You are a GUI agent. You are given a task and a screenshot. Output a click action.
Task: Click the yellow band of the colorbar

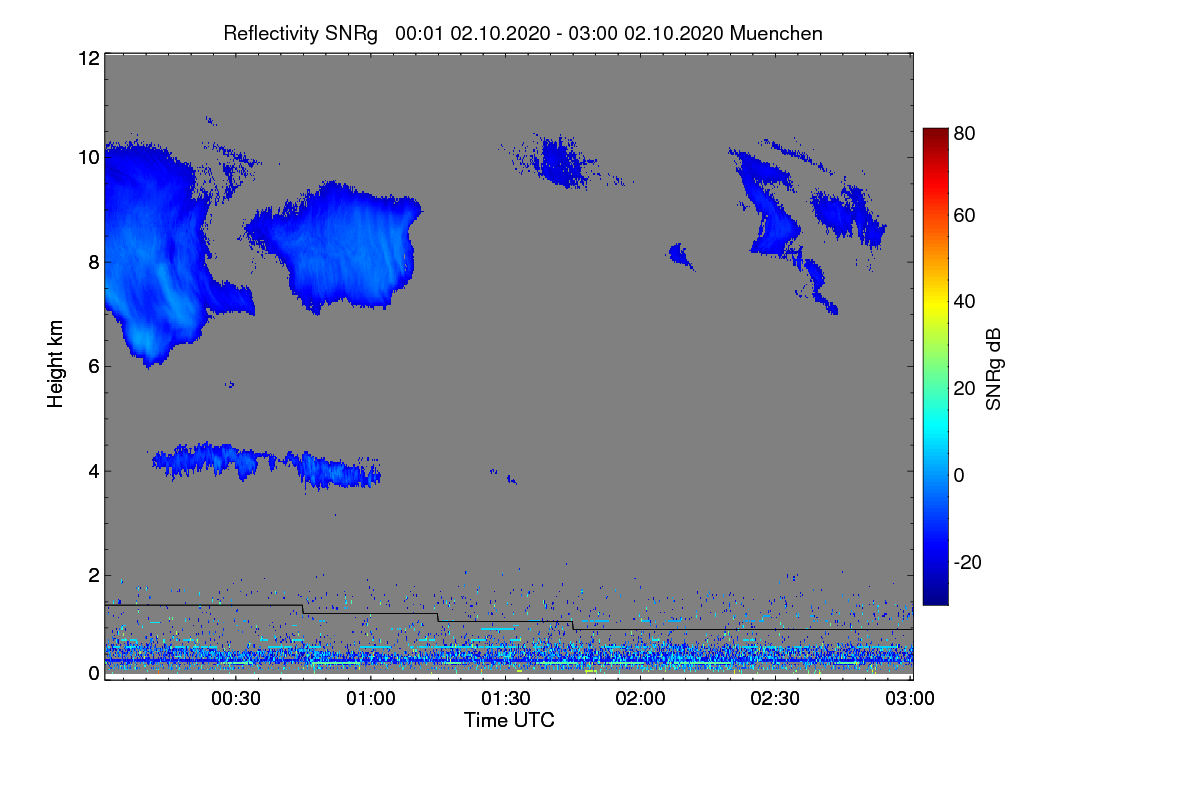(934, 301)
